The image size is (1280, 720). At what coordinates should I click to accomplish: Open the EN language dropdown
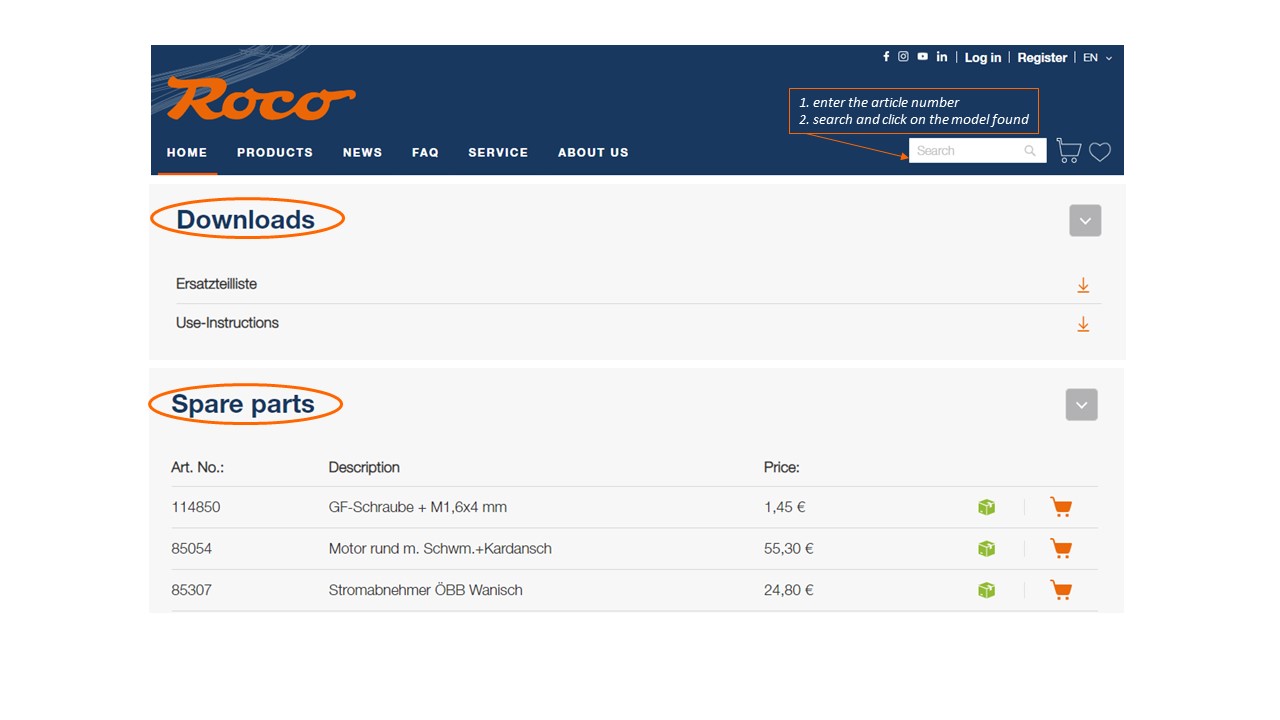pos(1097,58)
